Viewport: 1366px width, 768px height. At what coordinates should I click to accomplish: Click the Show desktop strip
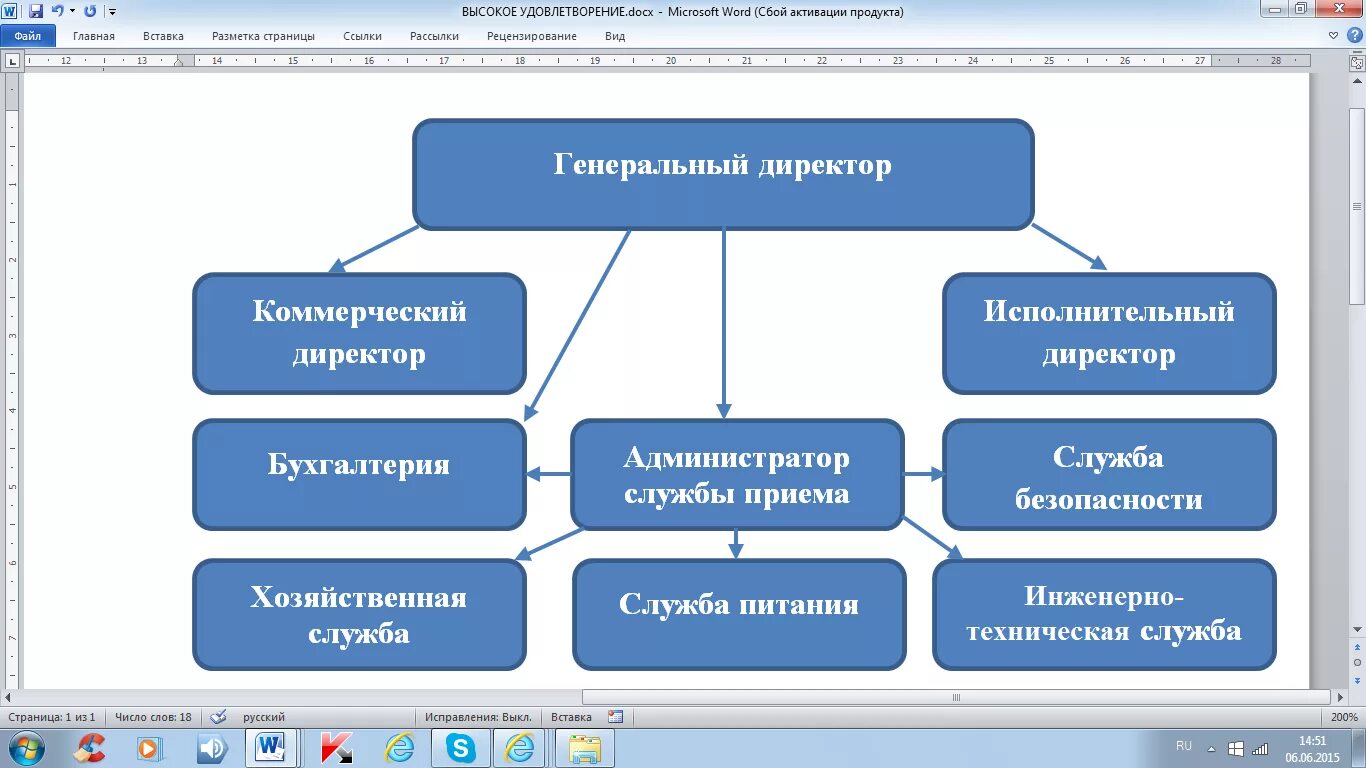(x=1359, y=748)
